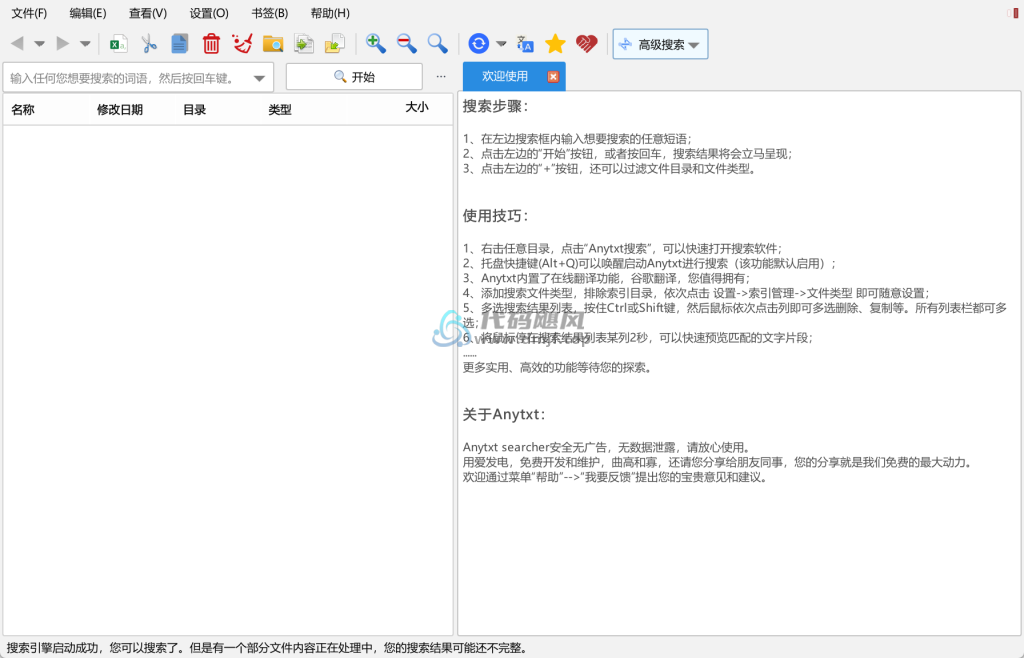The width and height of the screenshot is (1024, 658).
Task: Export results to Excel icon
Action: point(118,44)
